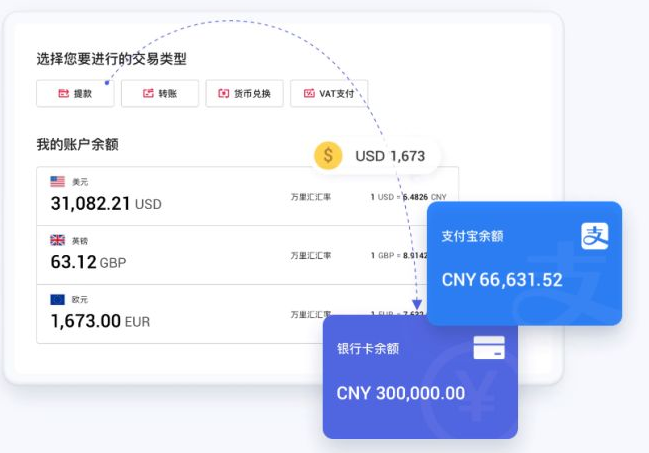Click the gold dollar coin icon
Viewport: 649px width, 453px height.
click(x=328, y=156)
